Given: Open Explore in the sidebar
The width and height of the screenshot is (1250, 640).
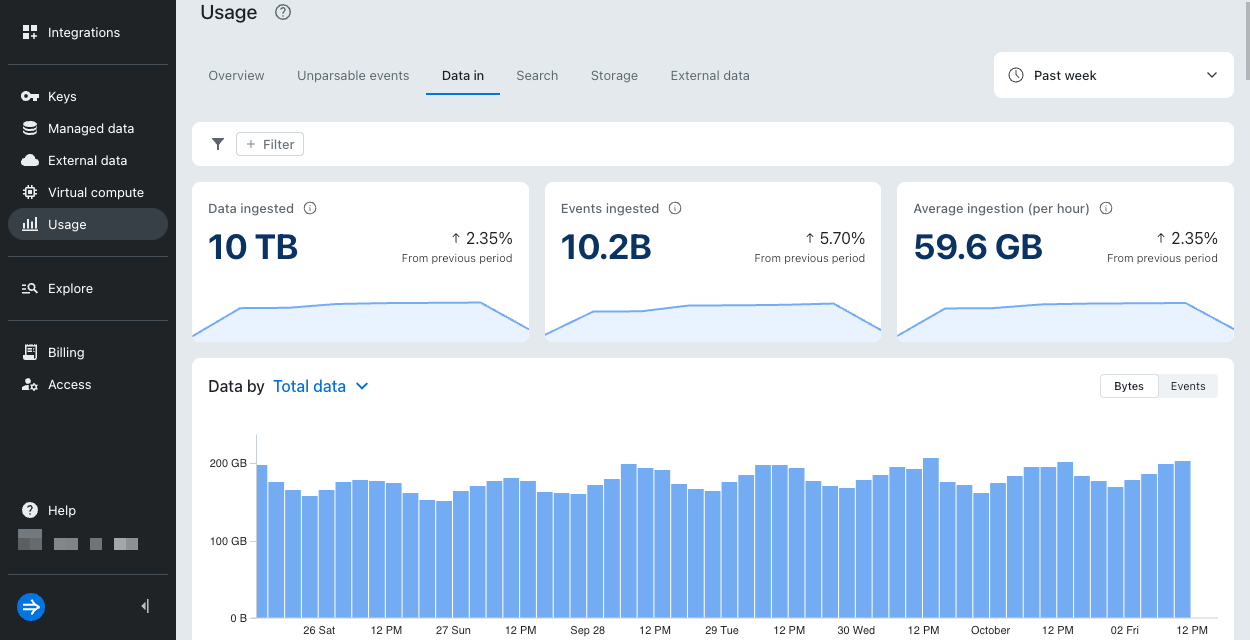Looking at the screenshot, I should coord(88,288).
